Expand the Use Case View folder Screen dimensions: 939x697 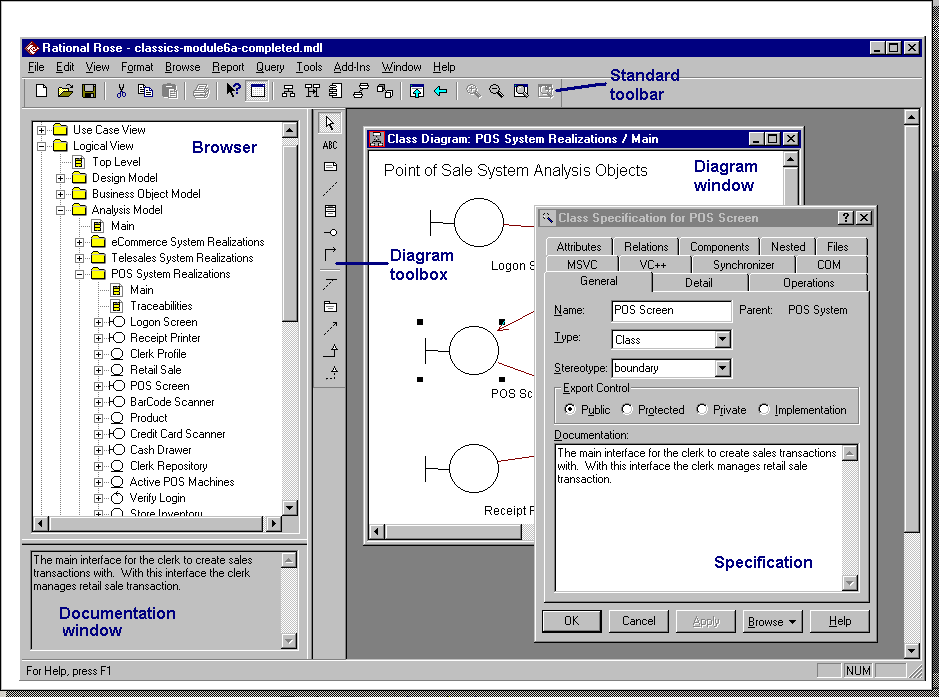41,130
